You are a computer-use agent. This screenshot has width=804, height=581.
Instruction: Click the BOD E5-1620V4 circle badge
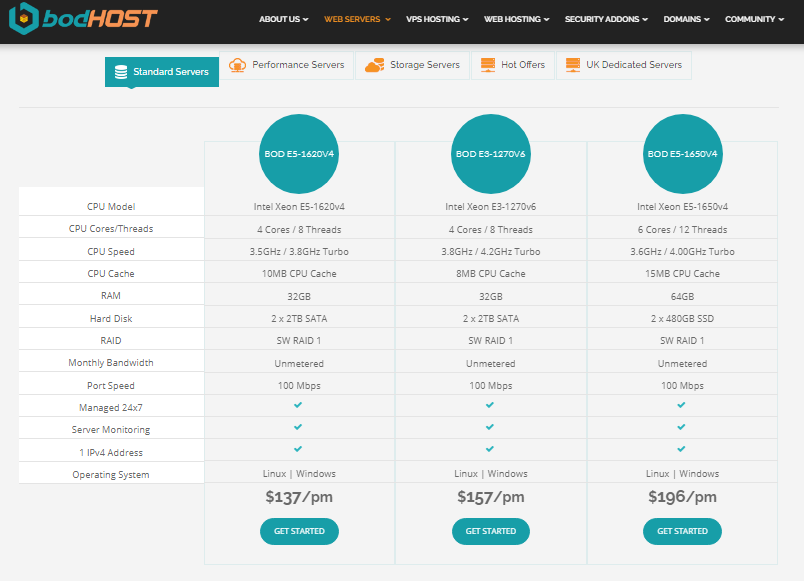299,154
